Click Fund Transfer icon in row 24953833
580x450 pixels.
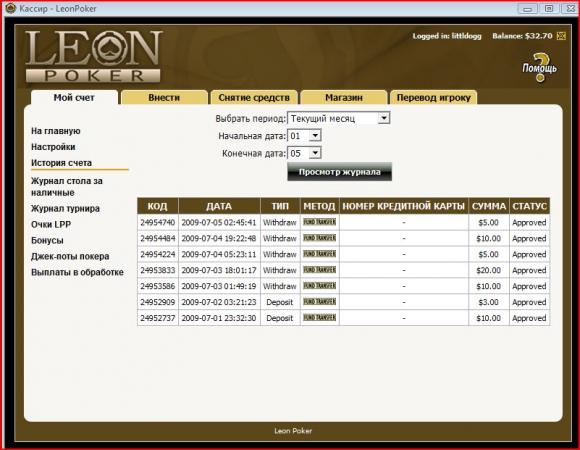click(x=319, y=270)
